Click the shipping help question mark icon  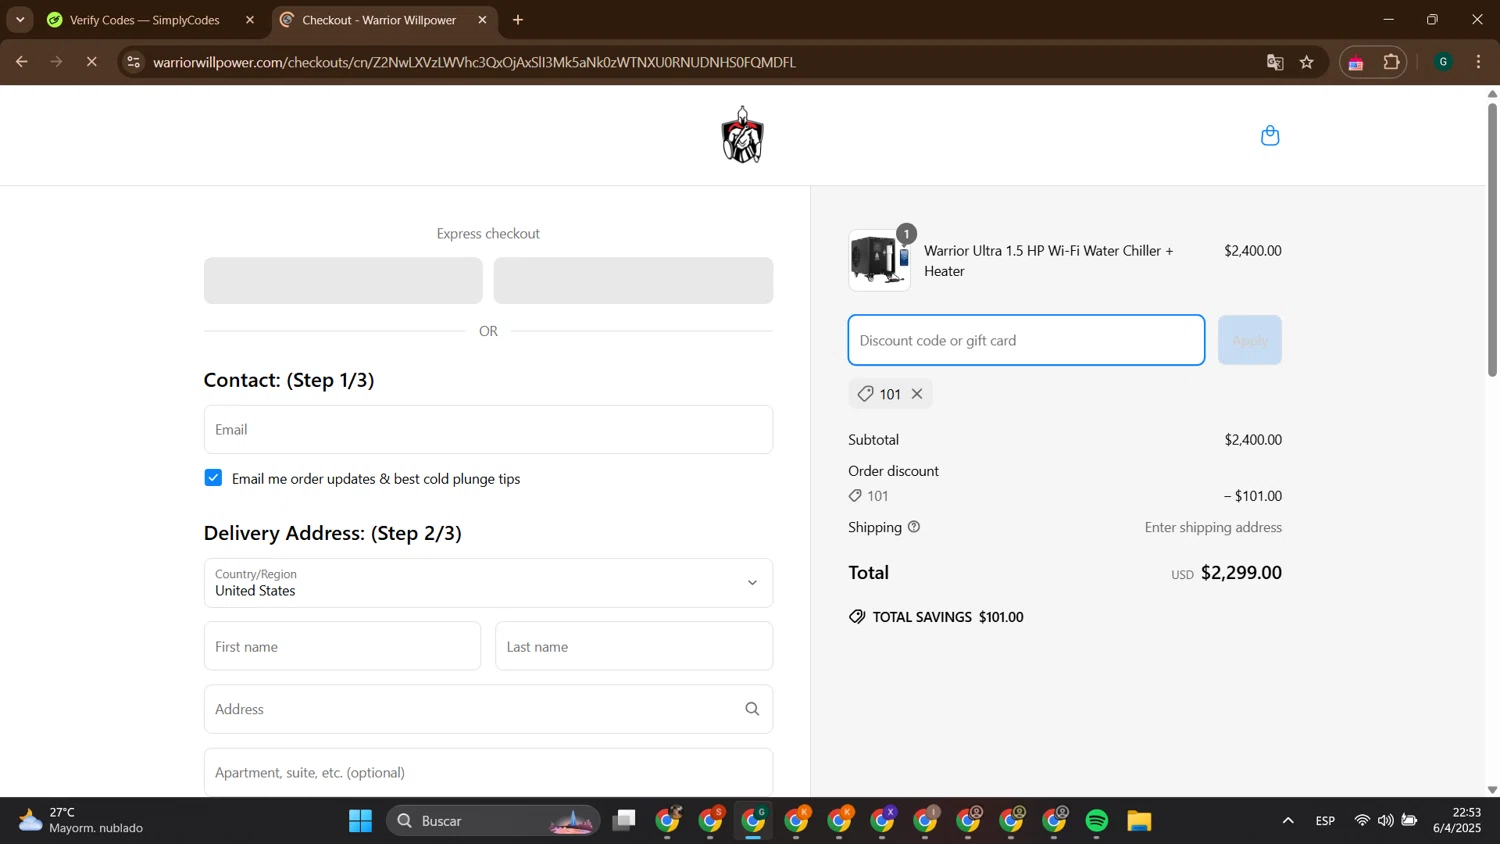click(914, 527)
